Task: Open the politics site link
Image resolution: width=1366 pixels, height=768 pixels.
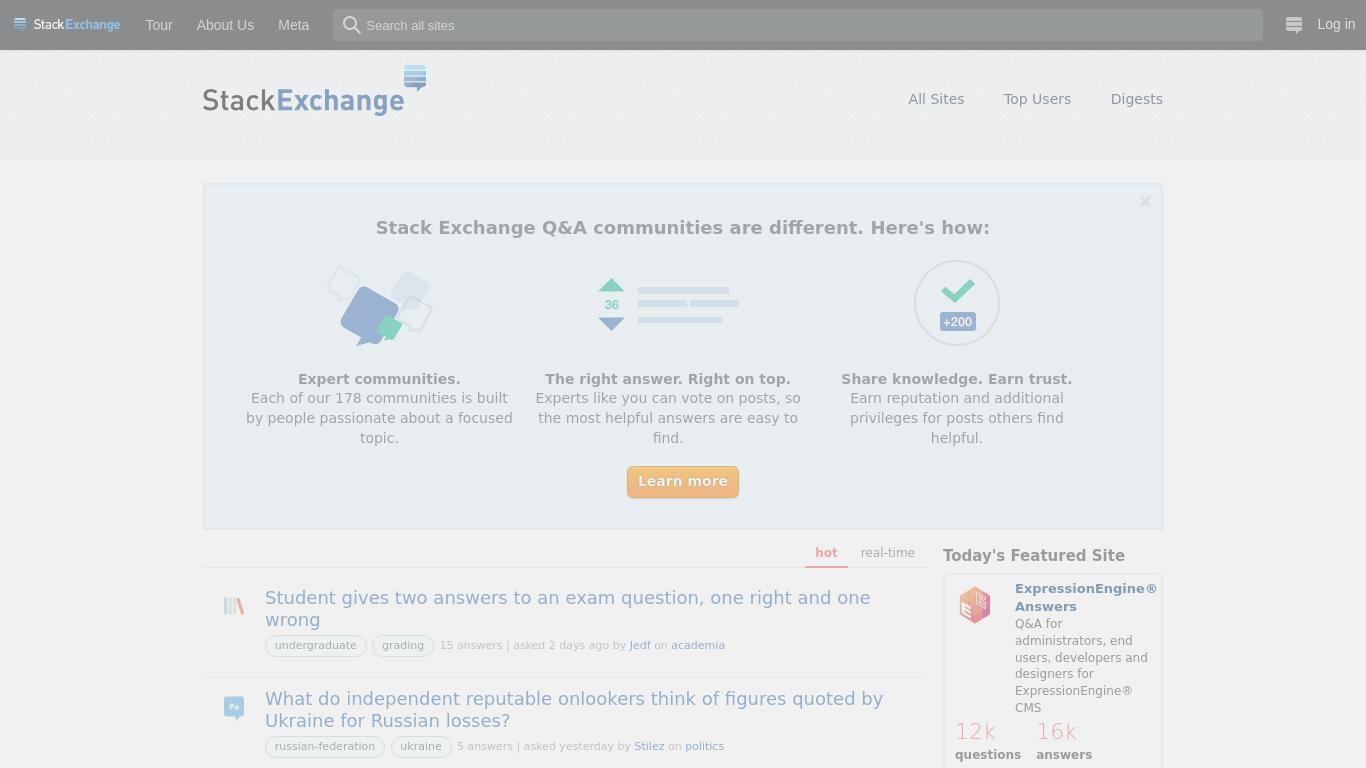Action: point(704,747)
